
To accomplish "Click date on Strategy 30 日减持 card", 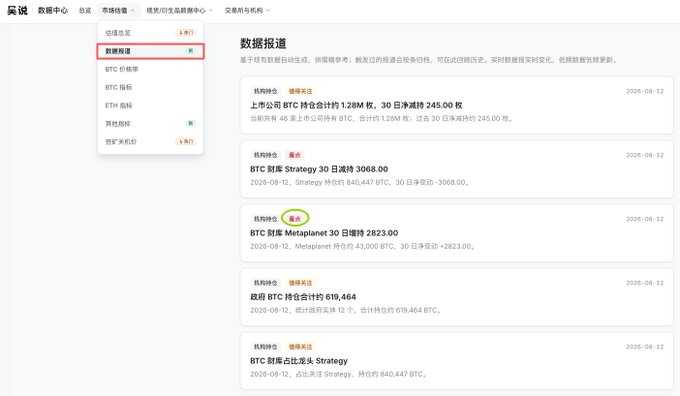I will [x=645, y=155].
